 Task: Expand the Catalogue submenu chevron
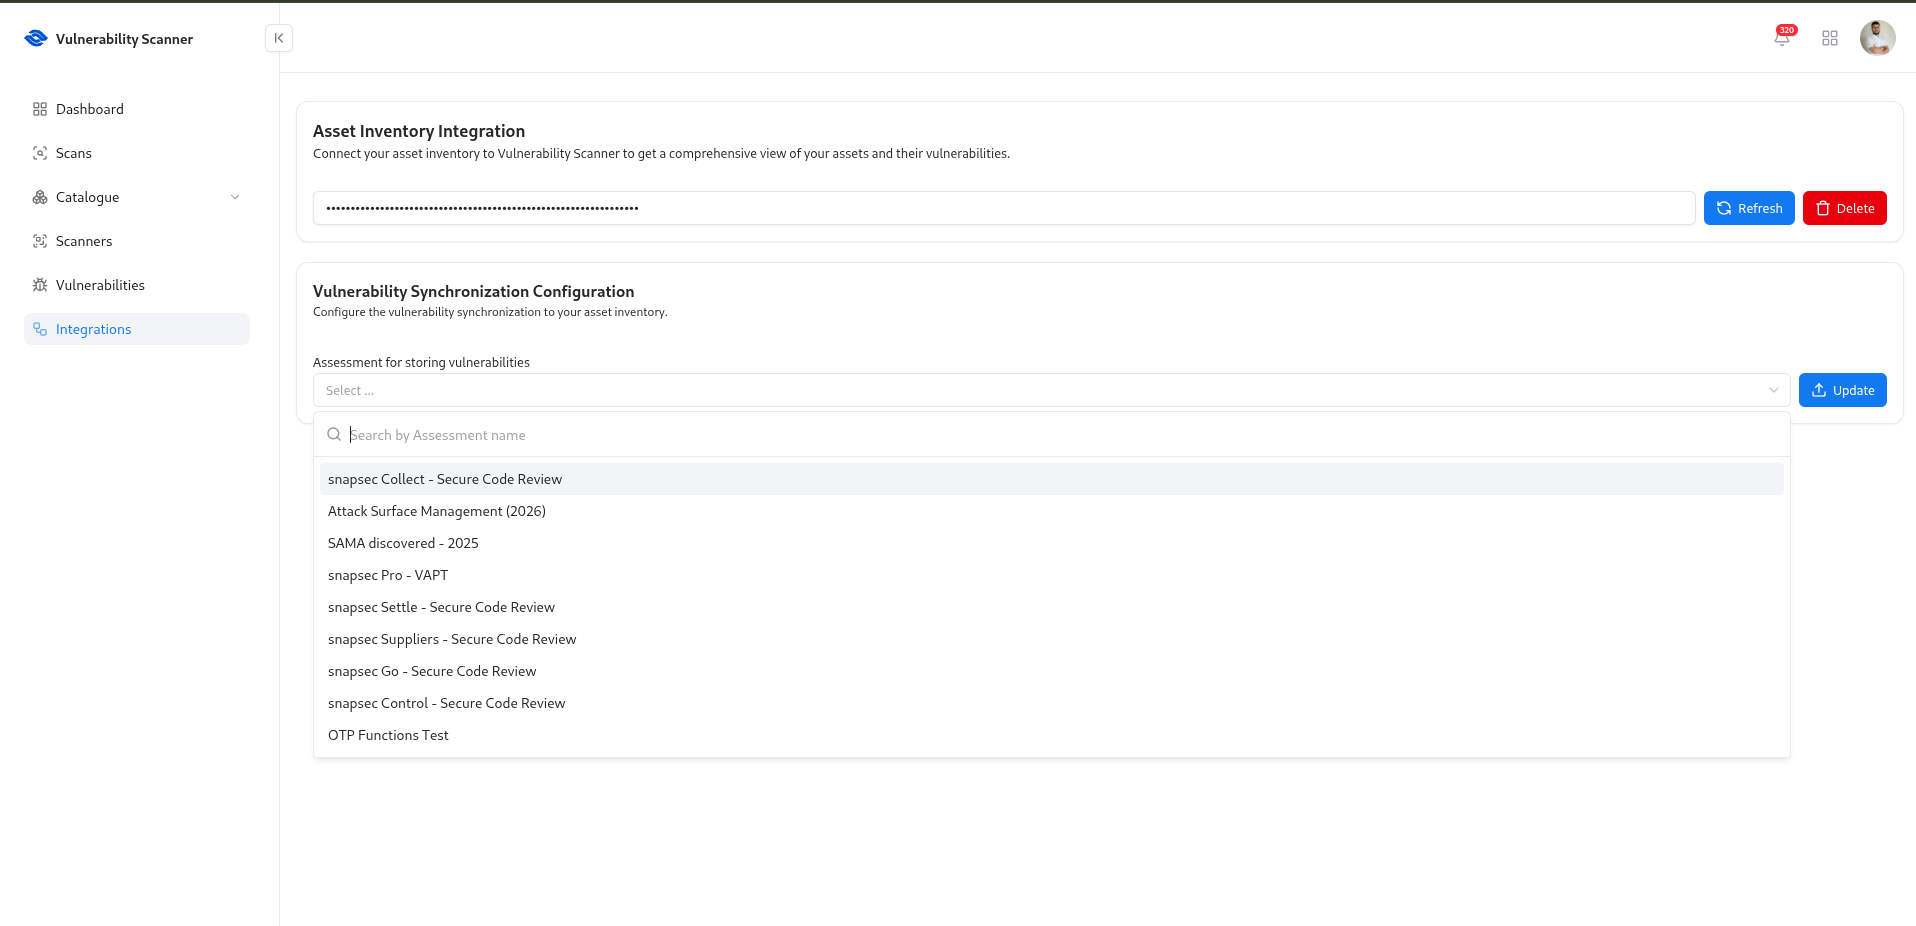pos(235,197)
